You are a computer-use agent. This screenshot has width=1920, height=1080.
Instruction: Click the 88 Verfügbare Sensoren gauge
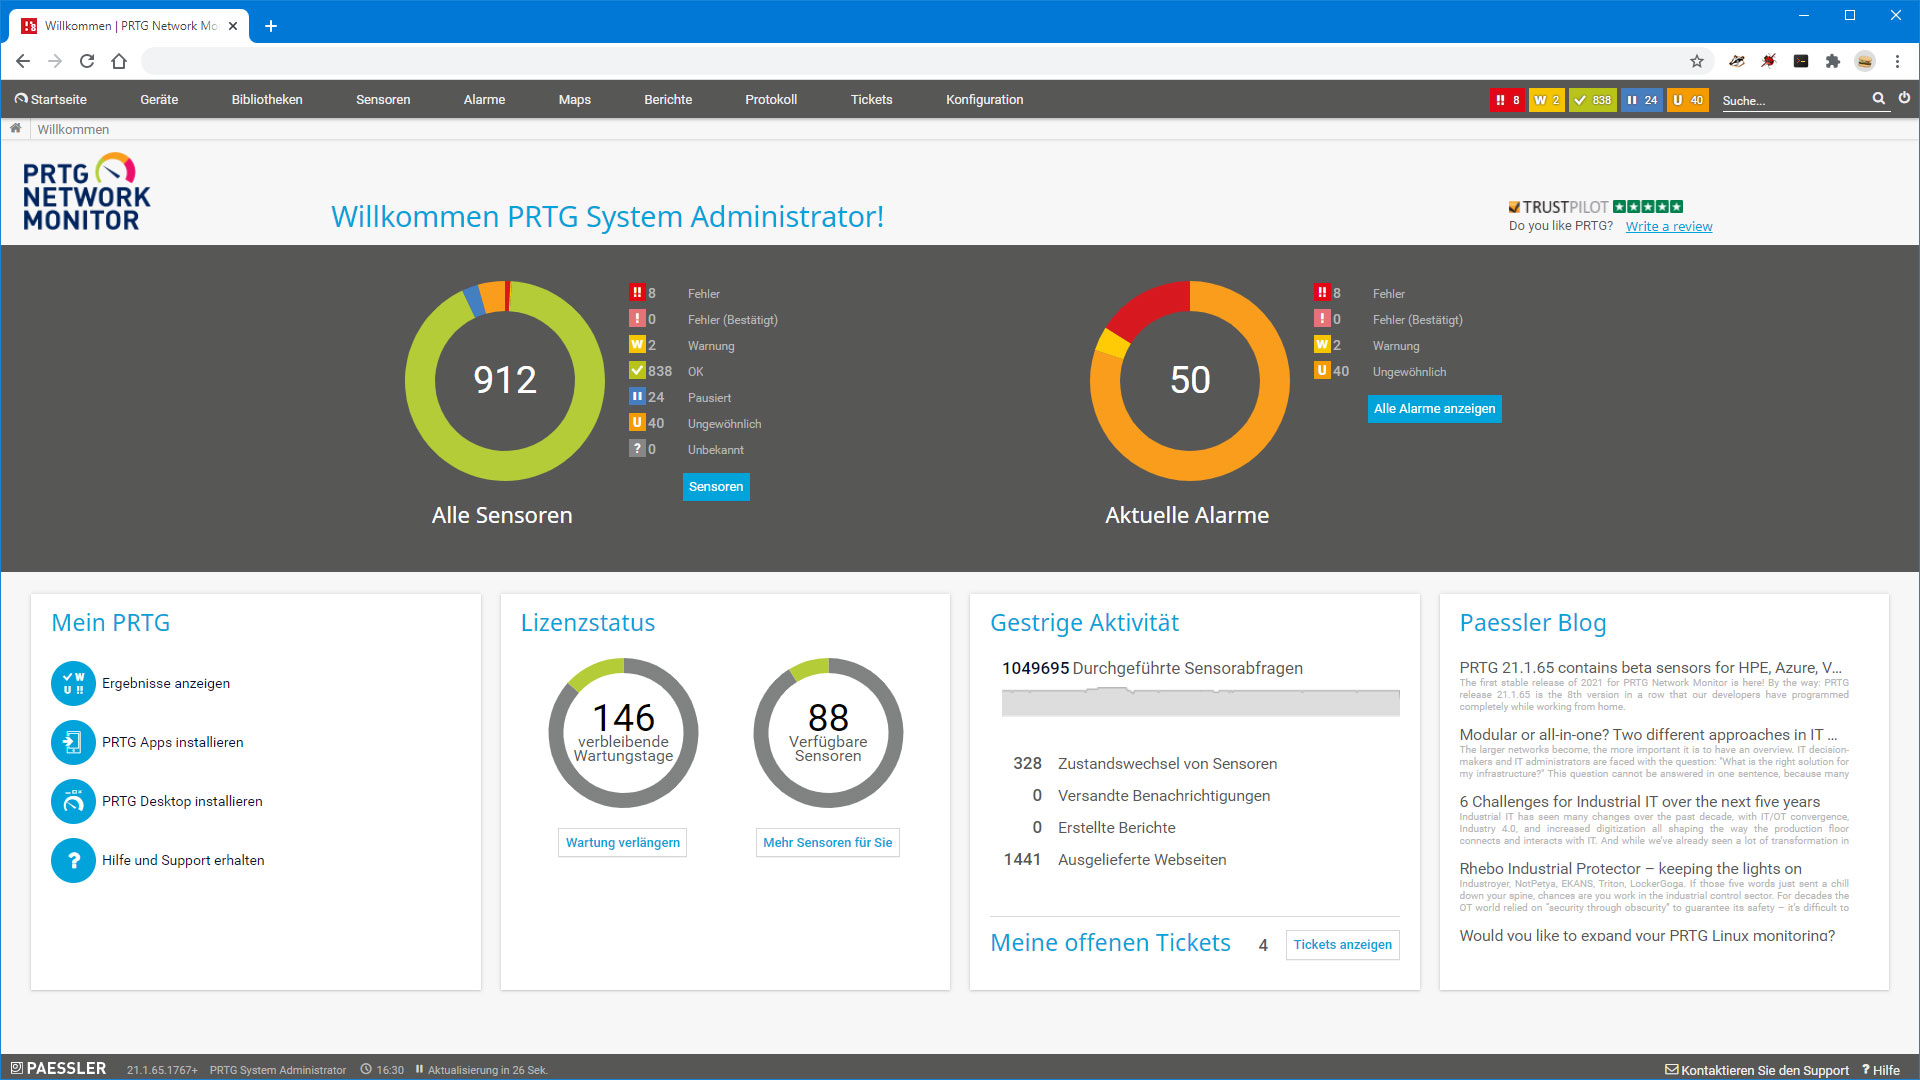[x=828, y=733]
